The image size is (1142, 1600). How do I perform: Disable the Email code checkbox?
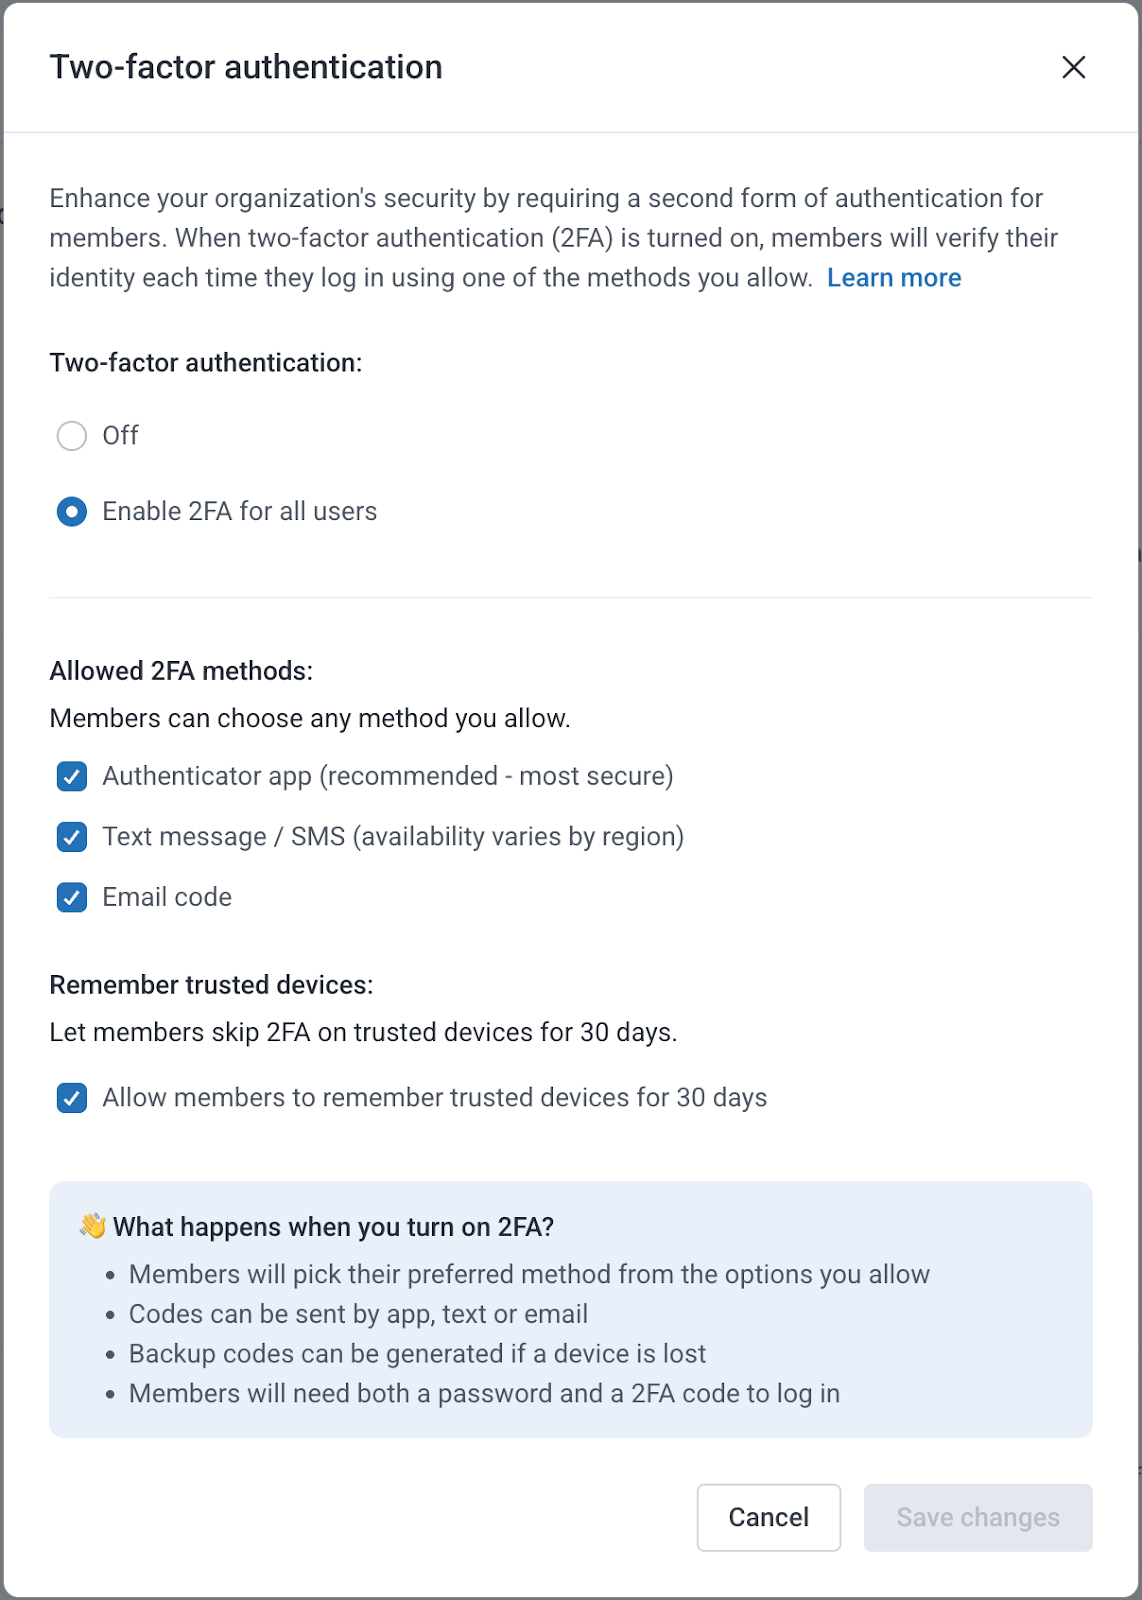click(x=72, y=898)
